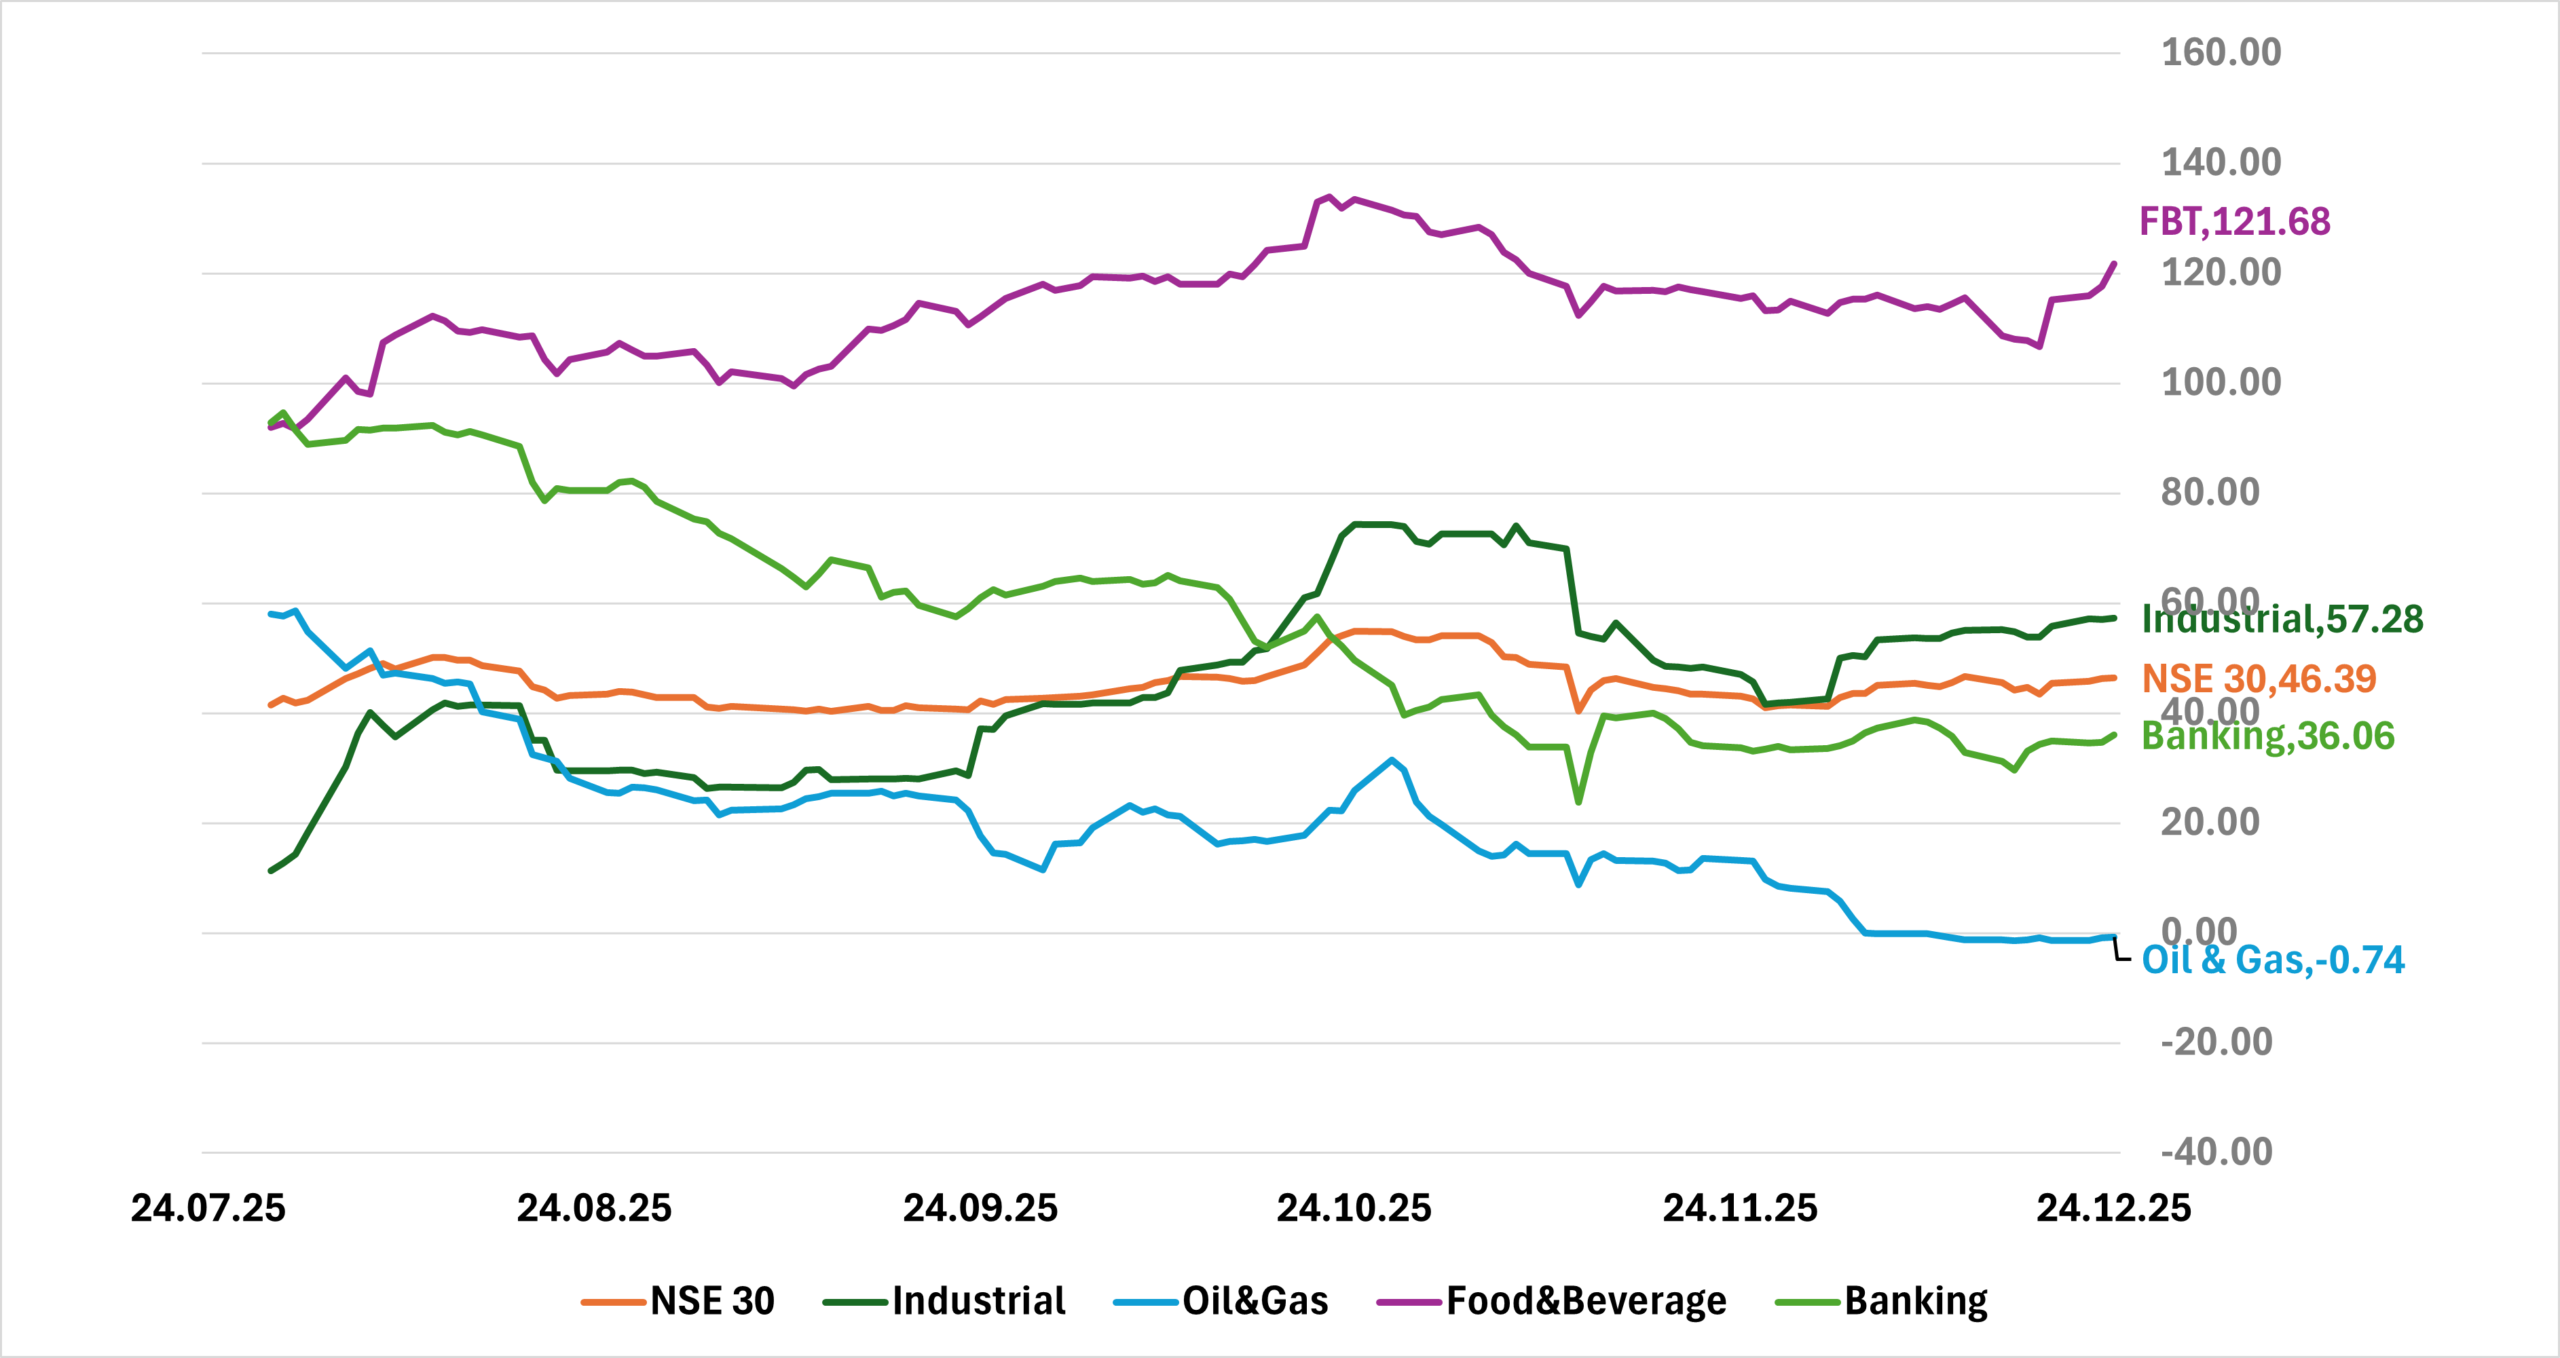This screenshot has width=2560, height=1358.
Task: Click the 100.00 value axis label
Action: [2221, 382]
